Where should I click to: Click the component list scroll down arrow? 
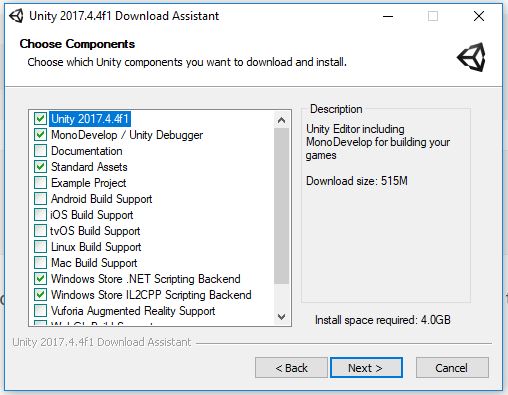pos(281,316)
